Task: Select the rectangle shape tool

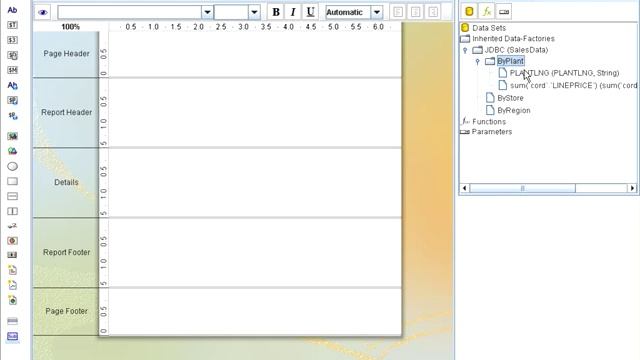Action: [12, 181]
